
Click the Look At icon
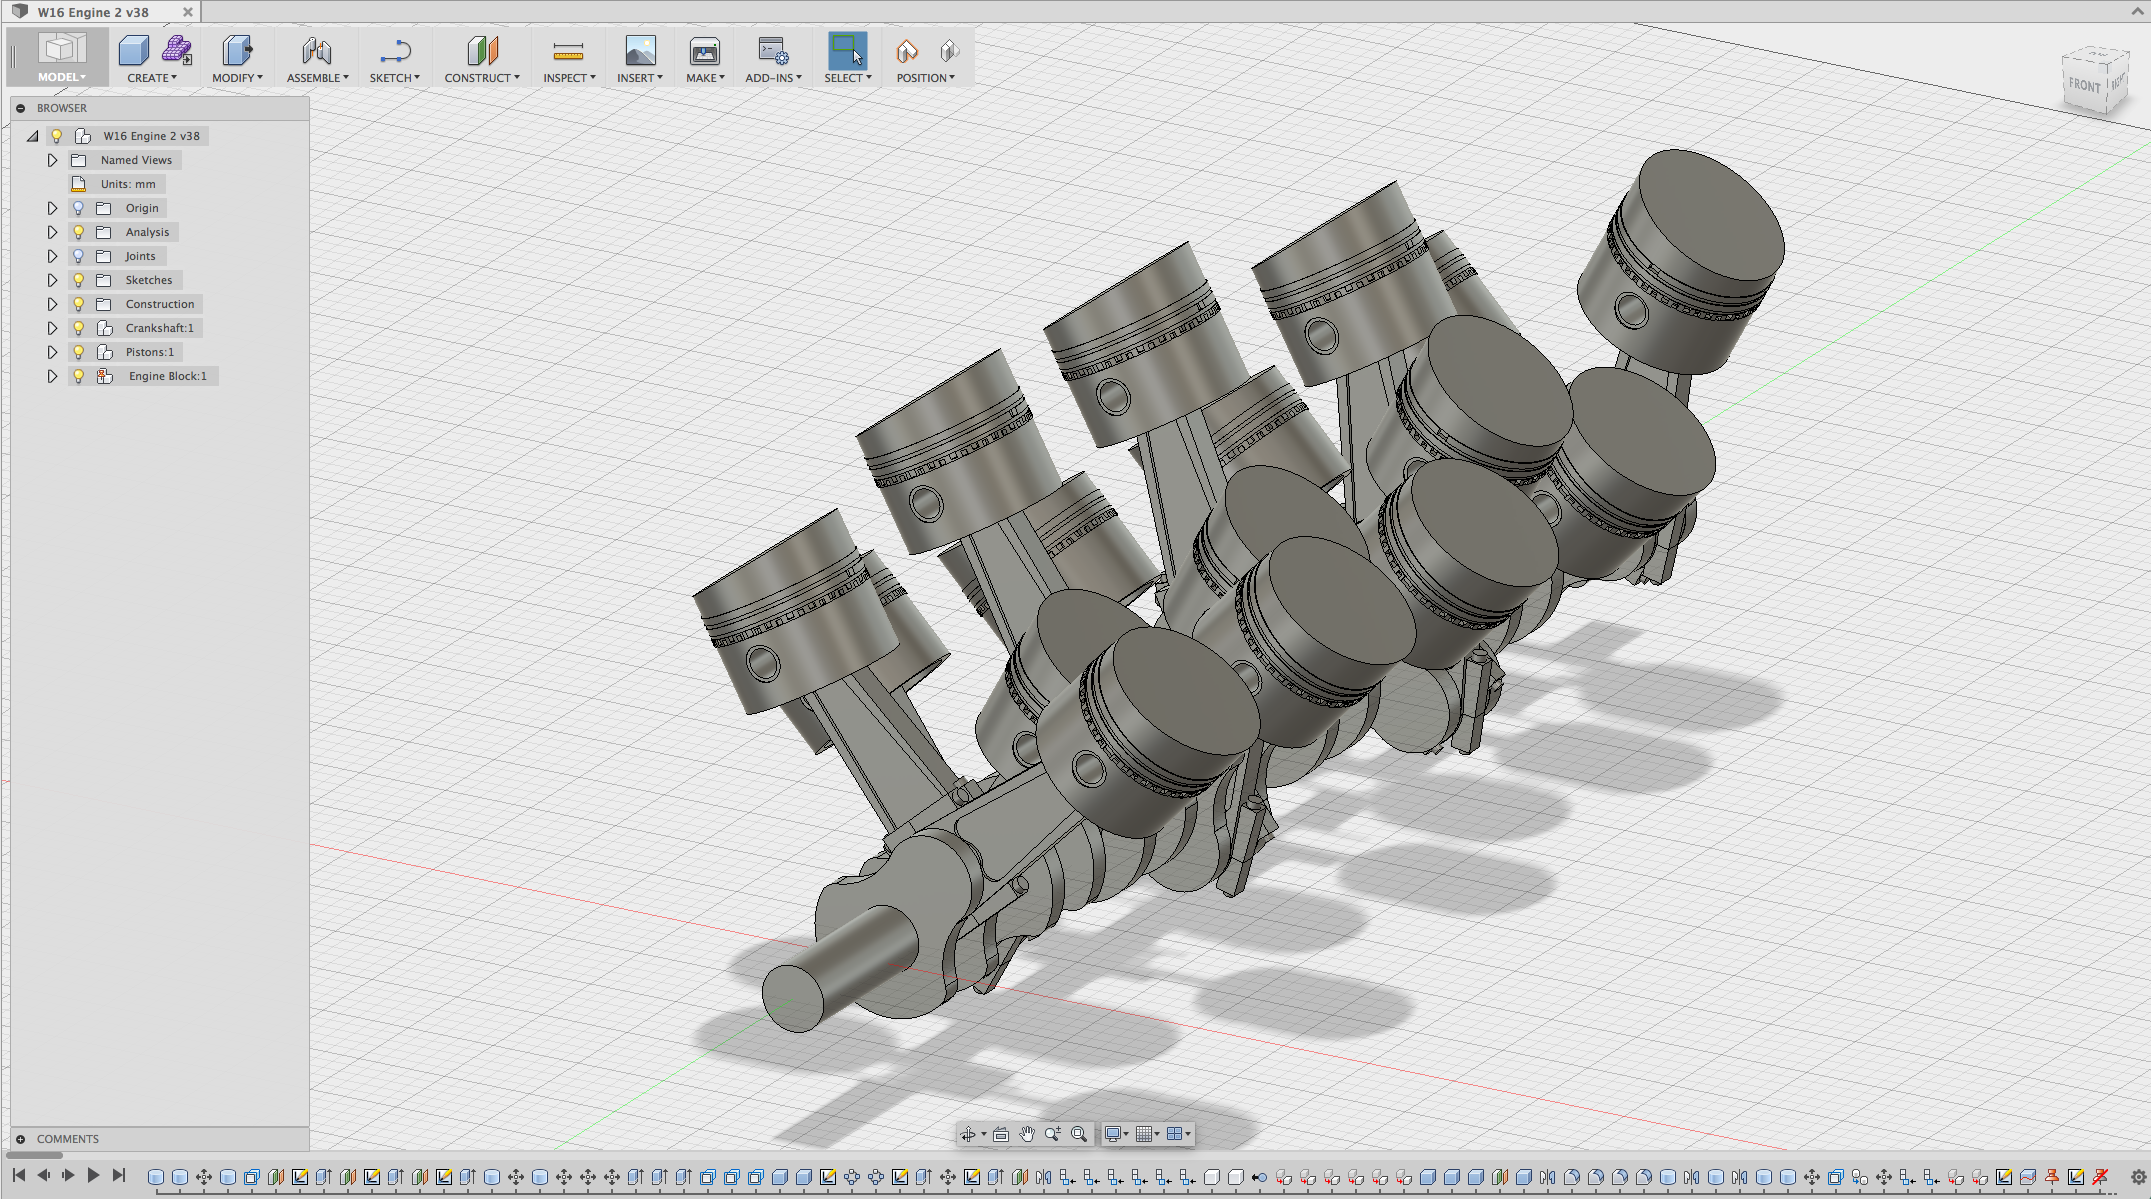coord(1001,1134)
